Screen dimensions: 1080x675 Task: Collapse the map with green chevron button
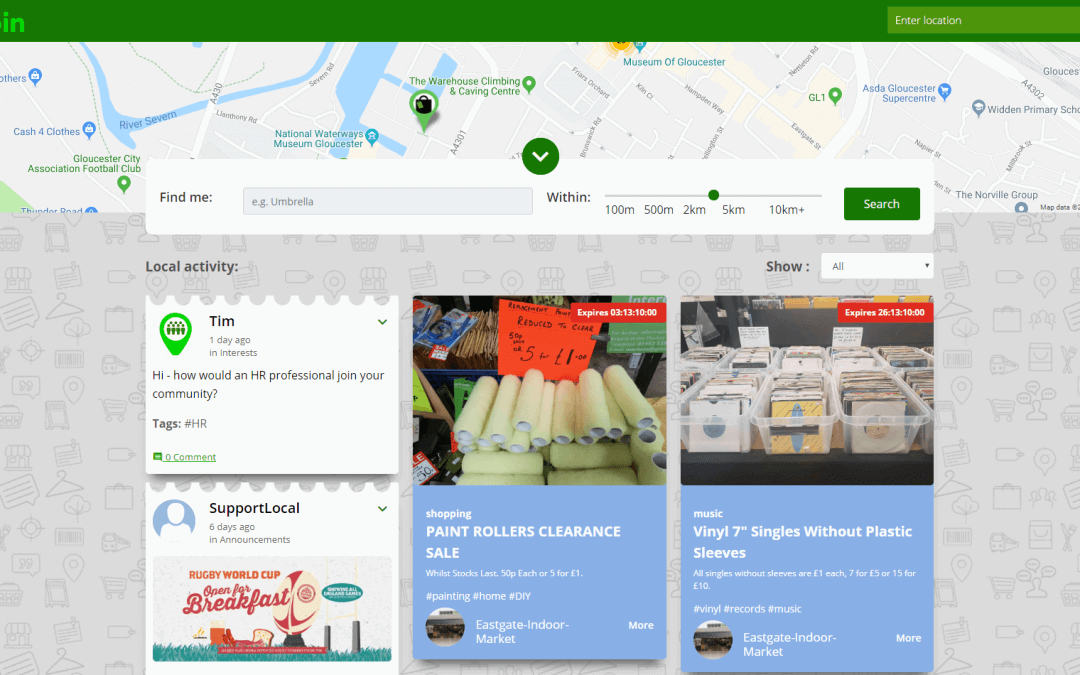click(x=540, y=156)
